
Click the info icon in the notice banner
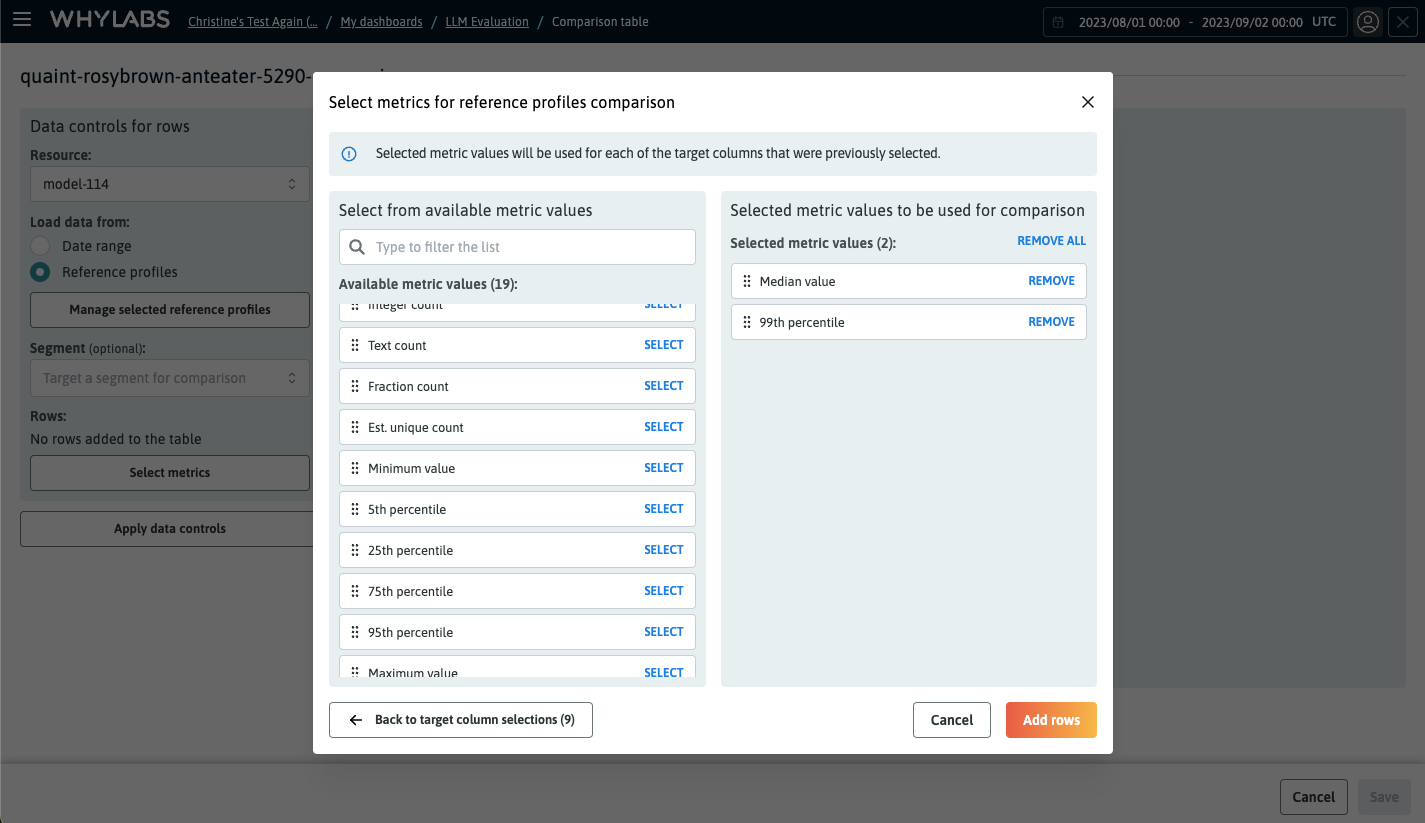coord(348,154)
